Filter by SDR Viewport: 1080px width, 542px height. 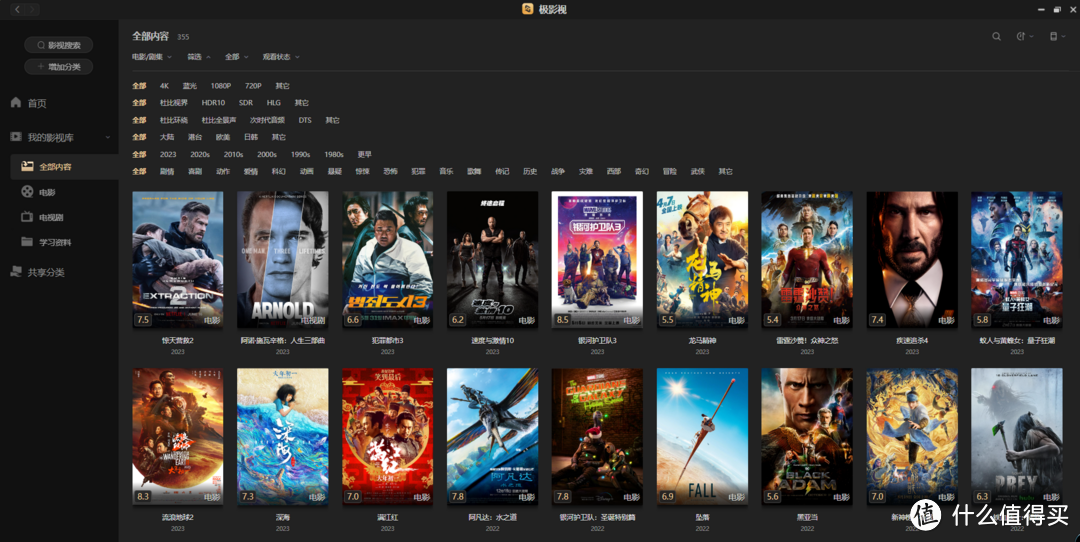pyautogui.click(x=246, y=103)
